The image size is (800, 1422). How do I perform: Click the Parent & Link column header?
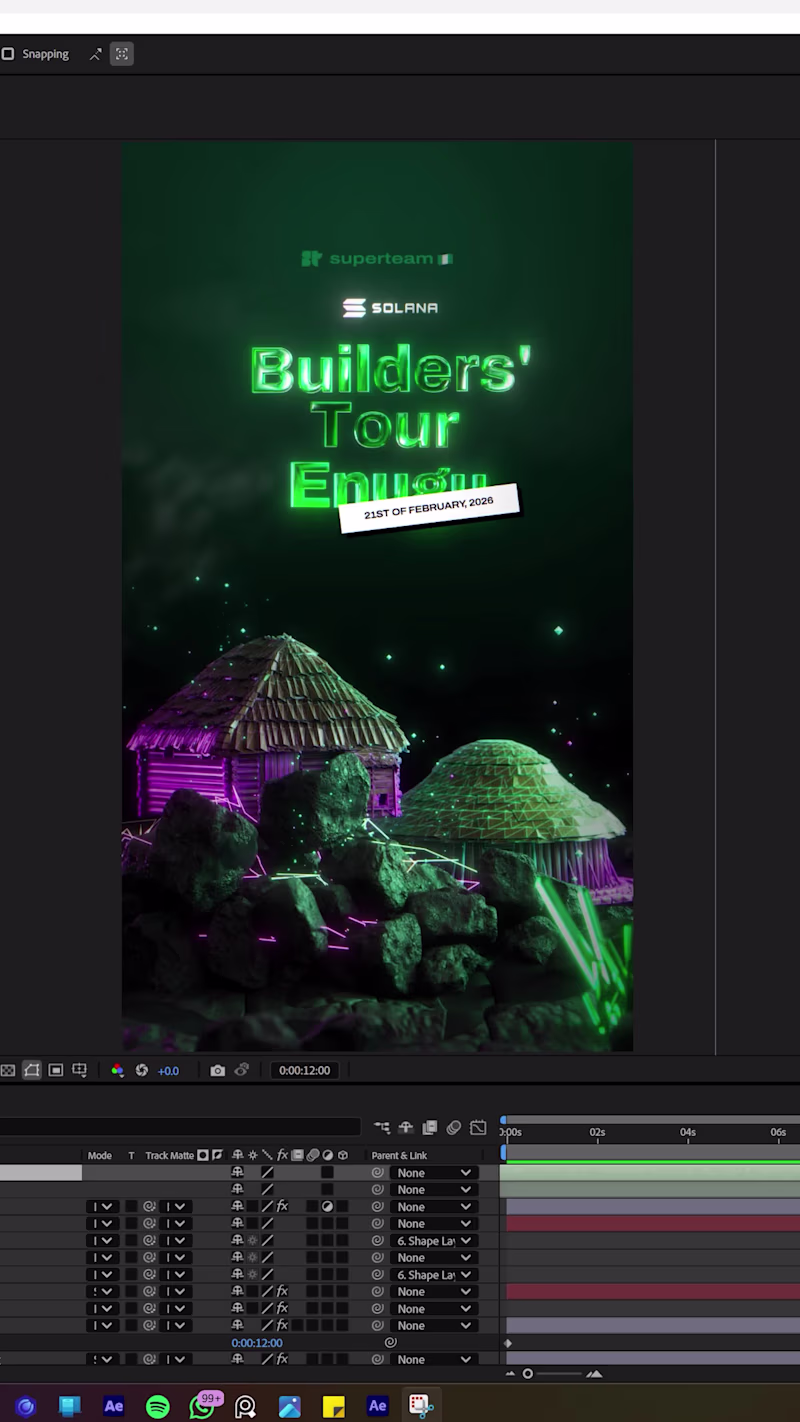click(x=399, y=1155)
